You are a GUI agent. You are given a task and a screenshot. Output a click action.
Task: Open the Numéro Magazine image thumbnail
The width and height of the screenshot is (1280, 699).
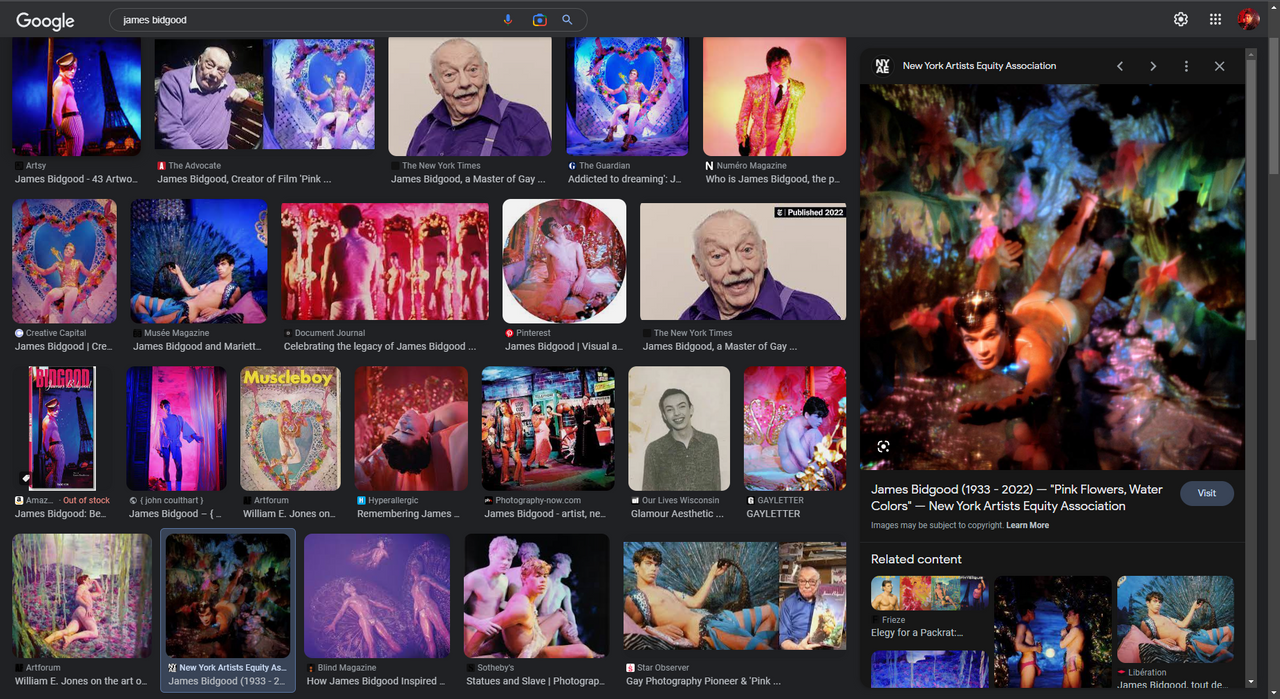774,97
